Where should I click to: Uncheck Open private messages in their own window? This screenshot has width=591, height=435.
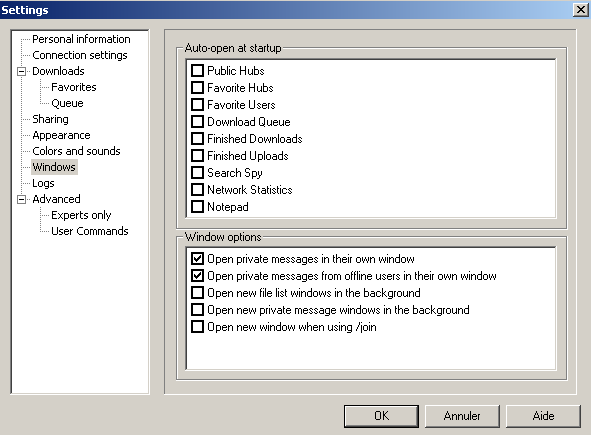tap(197, 259)
